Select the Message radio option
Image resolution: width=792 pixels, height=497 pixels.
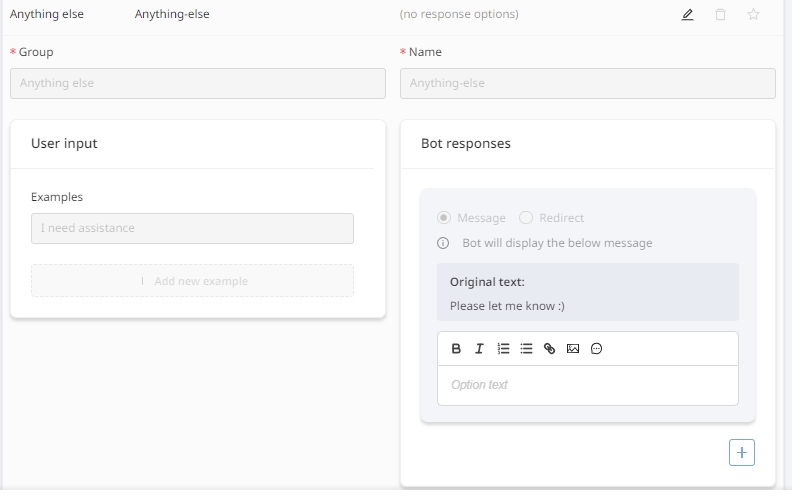444,218
